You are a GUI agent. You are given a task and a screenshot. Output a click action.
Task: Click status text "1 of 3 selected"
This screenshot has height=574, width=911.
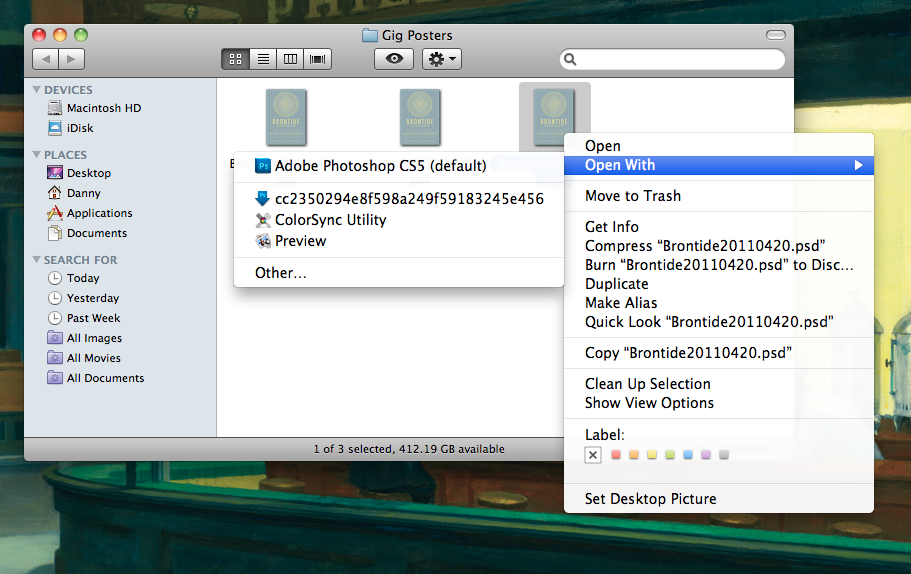[353, 449]
